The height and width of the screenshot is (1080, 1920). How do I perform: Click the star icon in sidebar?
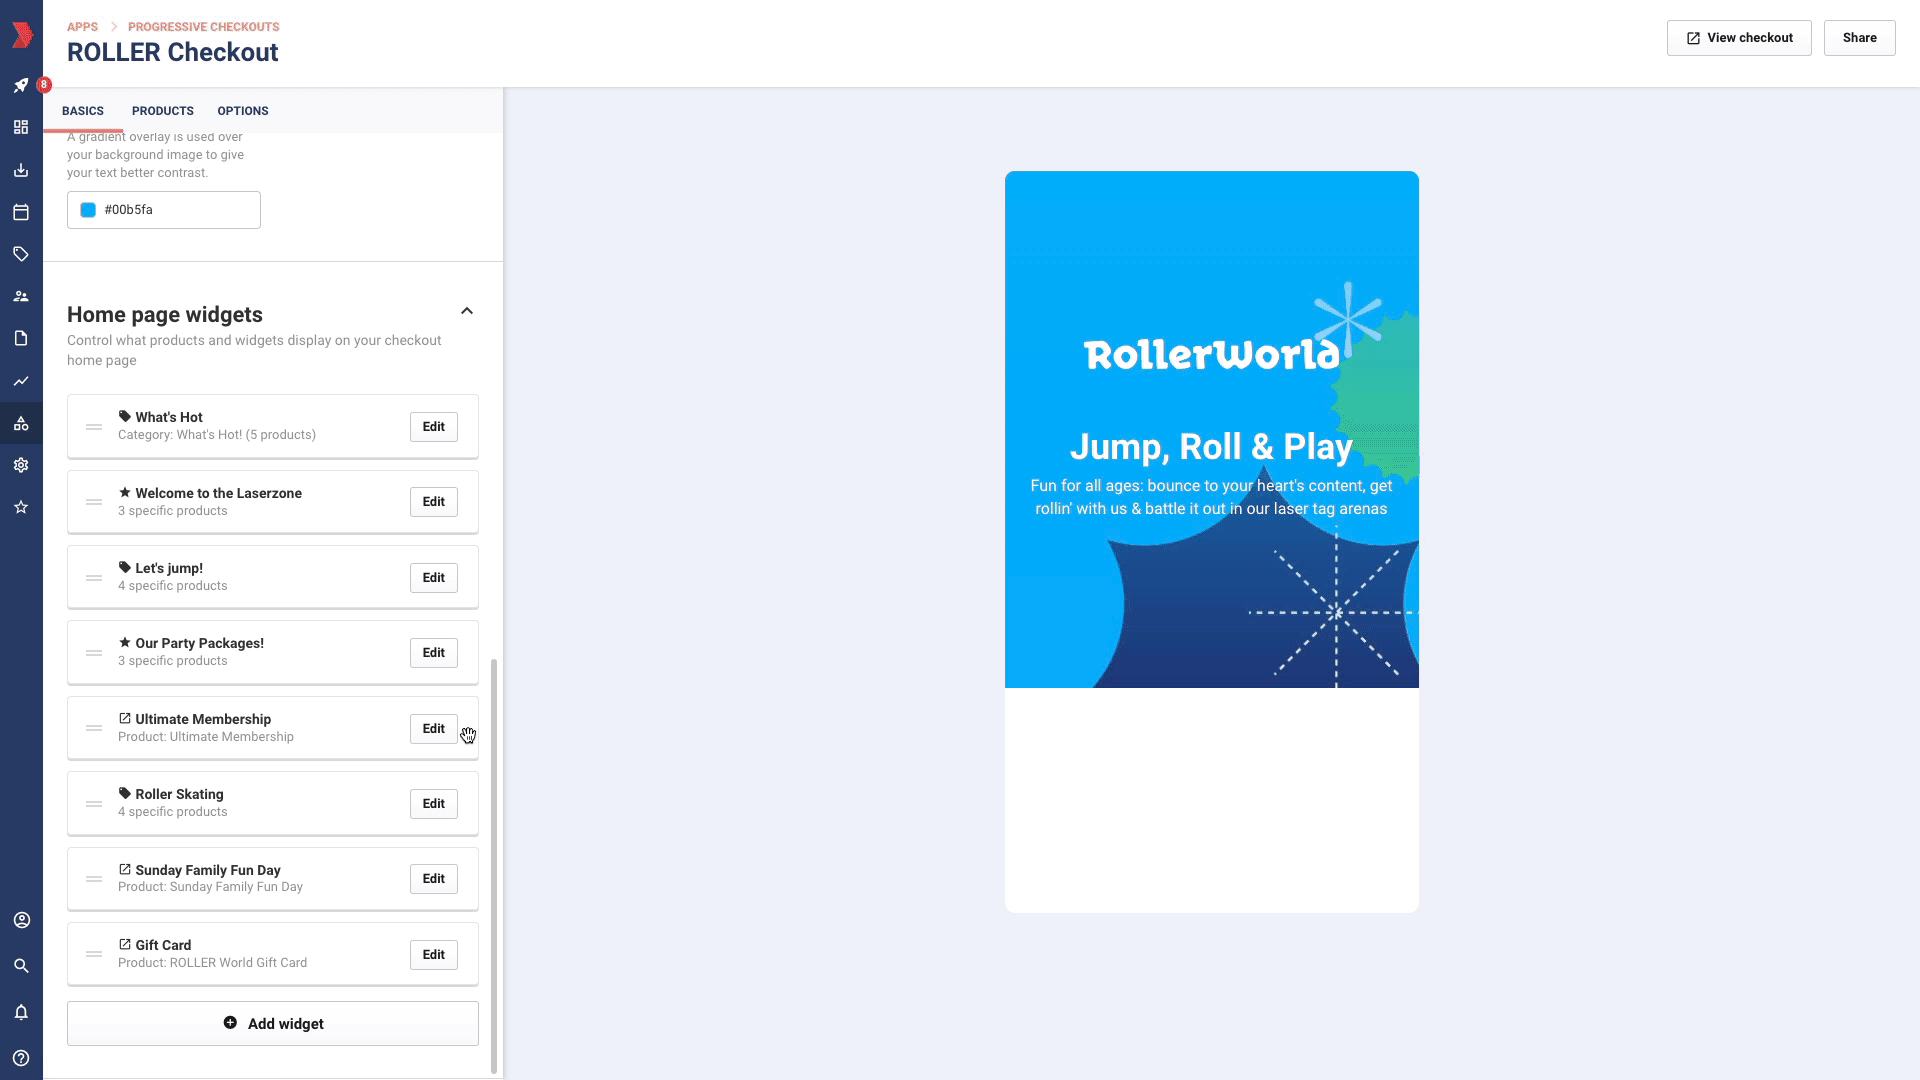point(21,507)
